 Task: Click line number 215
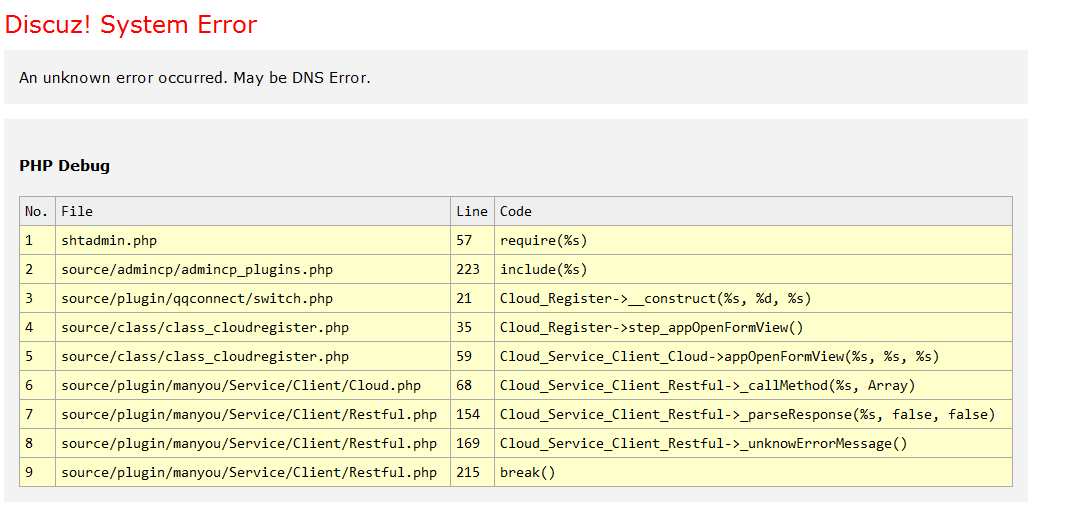[468, 472]
